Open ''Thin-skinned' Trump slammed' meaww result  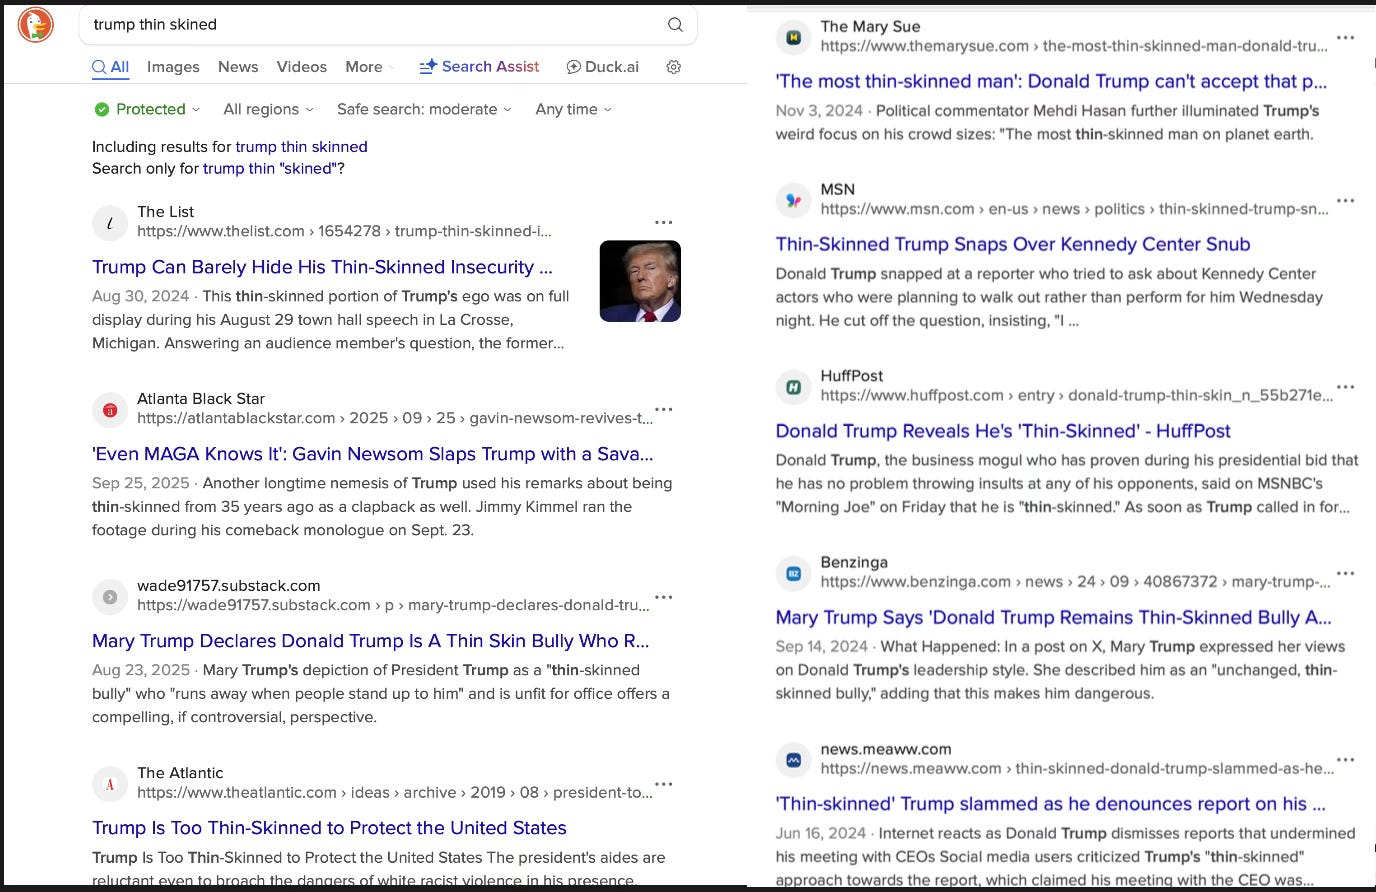pos(1050,804)
